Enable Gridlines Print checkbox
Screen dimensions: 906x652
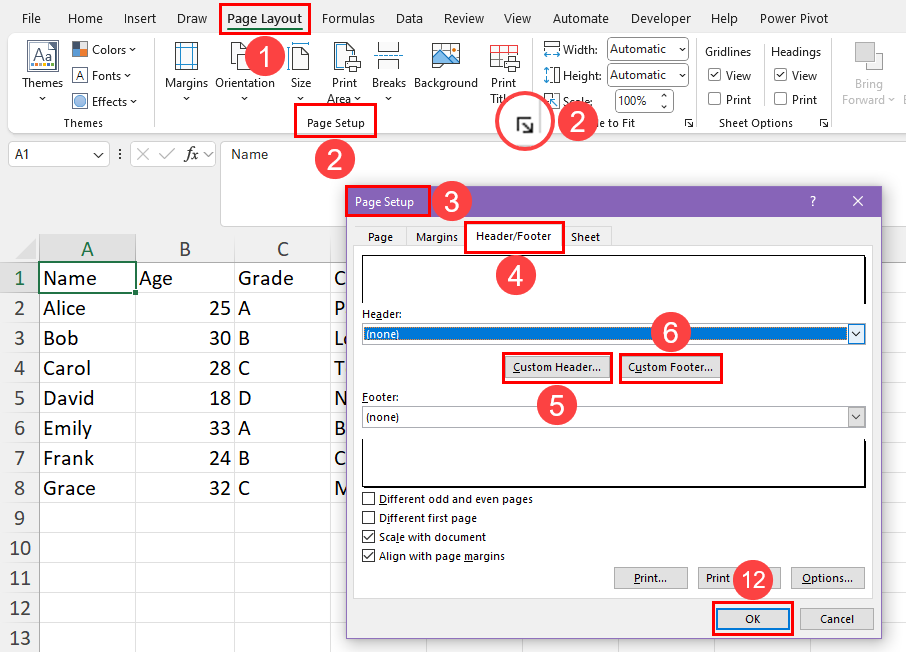click(714, 99)
